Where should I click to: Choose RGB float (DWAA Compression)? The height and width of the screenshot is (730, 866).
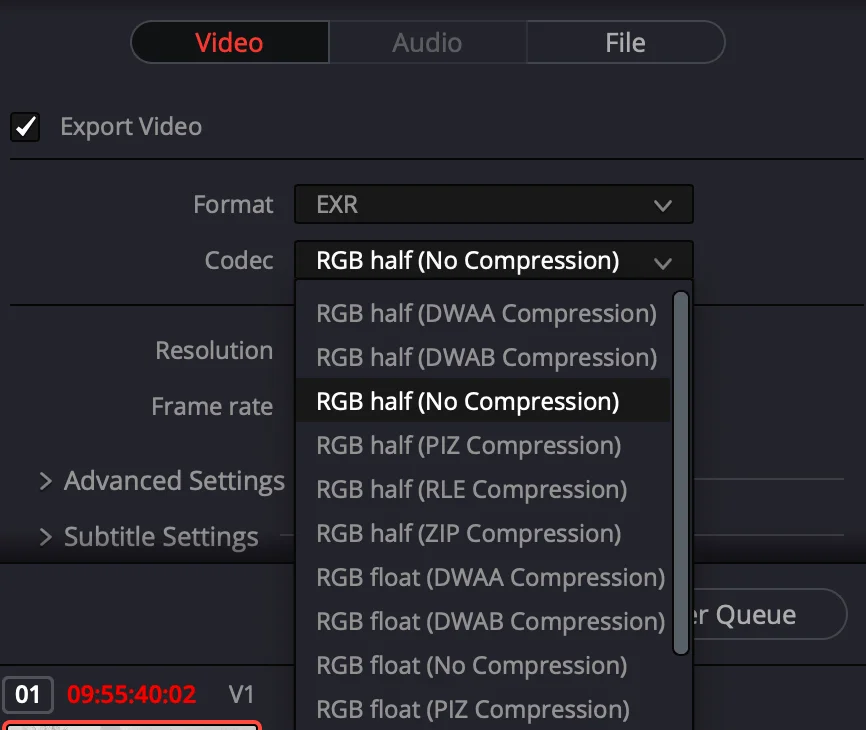(x=490, y=578)
